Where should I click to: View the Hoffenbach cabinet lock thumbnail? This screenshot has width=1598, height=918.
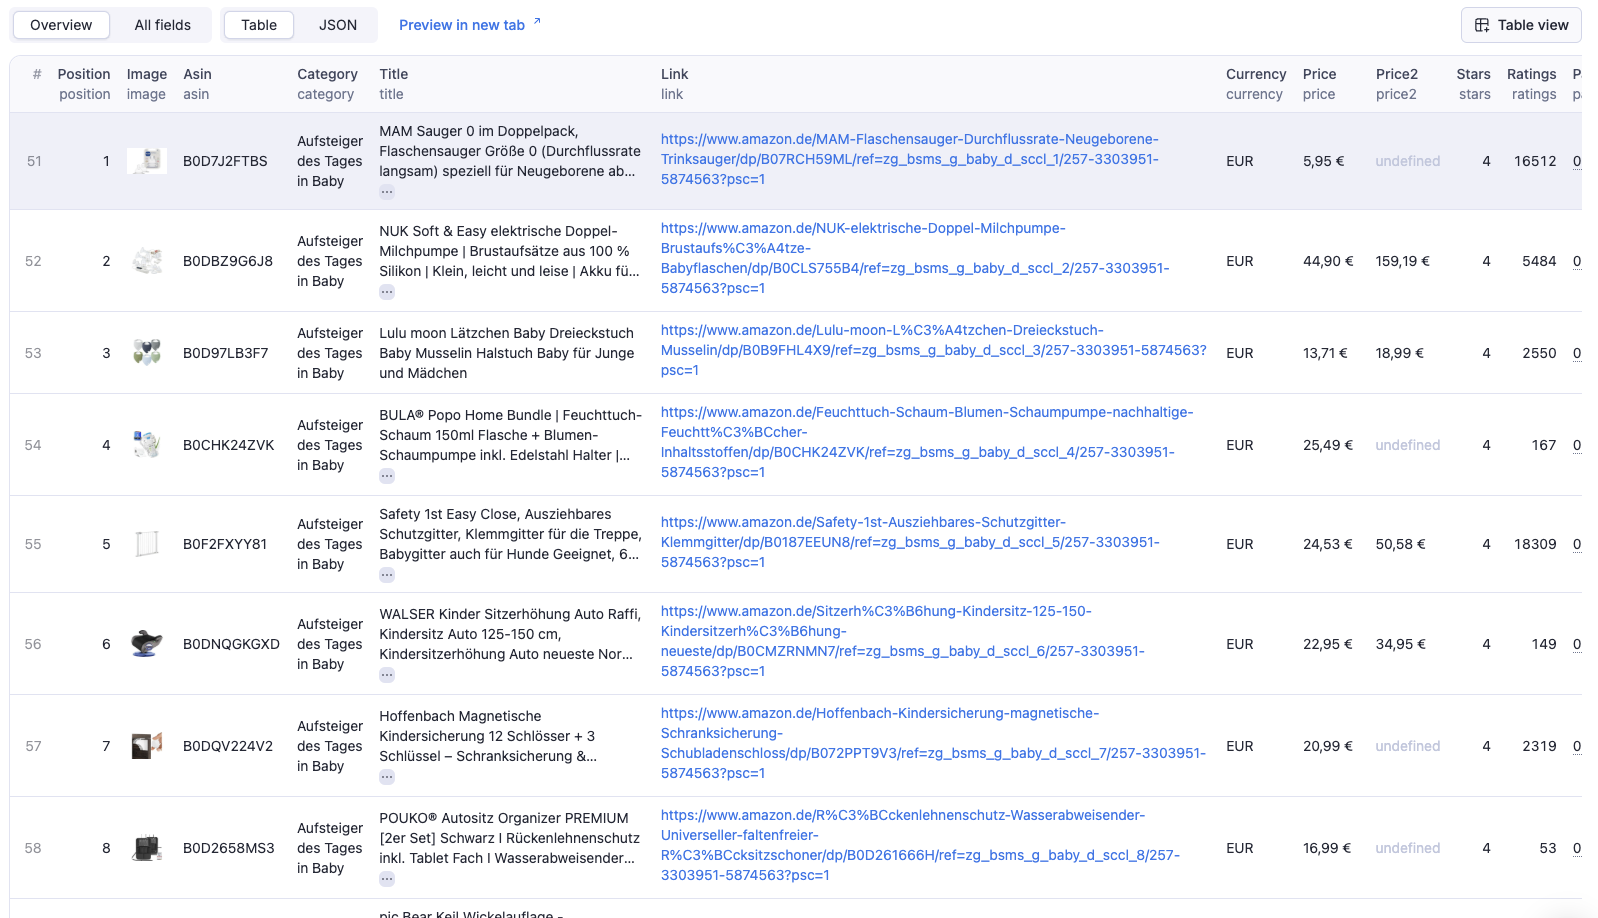[147, 746]
